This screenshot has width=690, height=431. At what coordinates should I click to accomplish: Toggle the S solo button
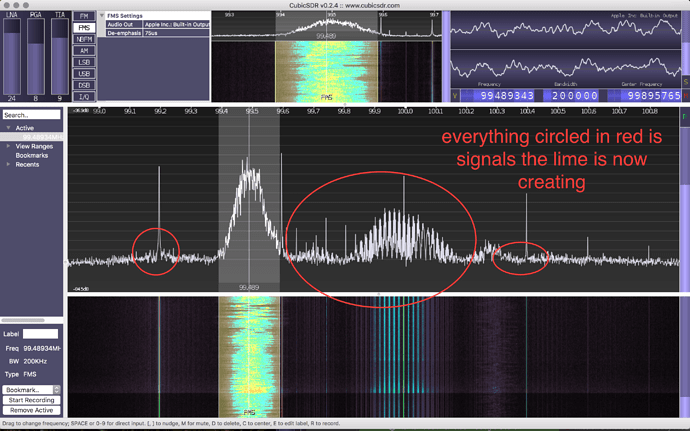click(x=686, y=82)
